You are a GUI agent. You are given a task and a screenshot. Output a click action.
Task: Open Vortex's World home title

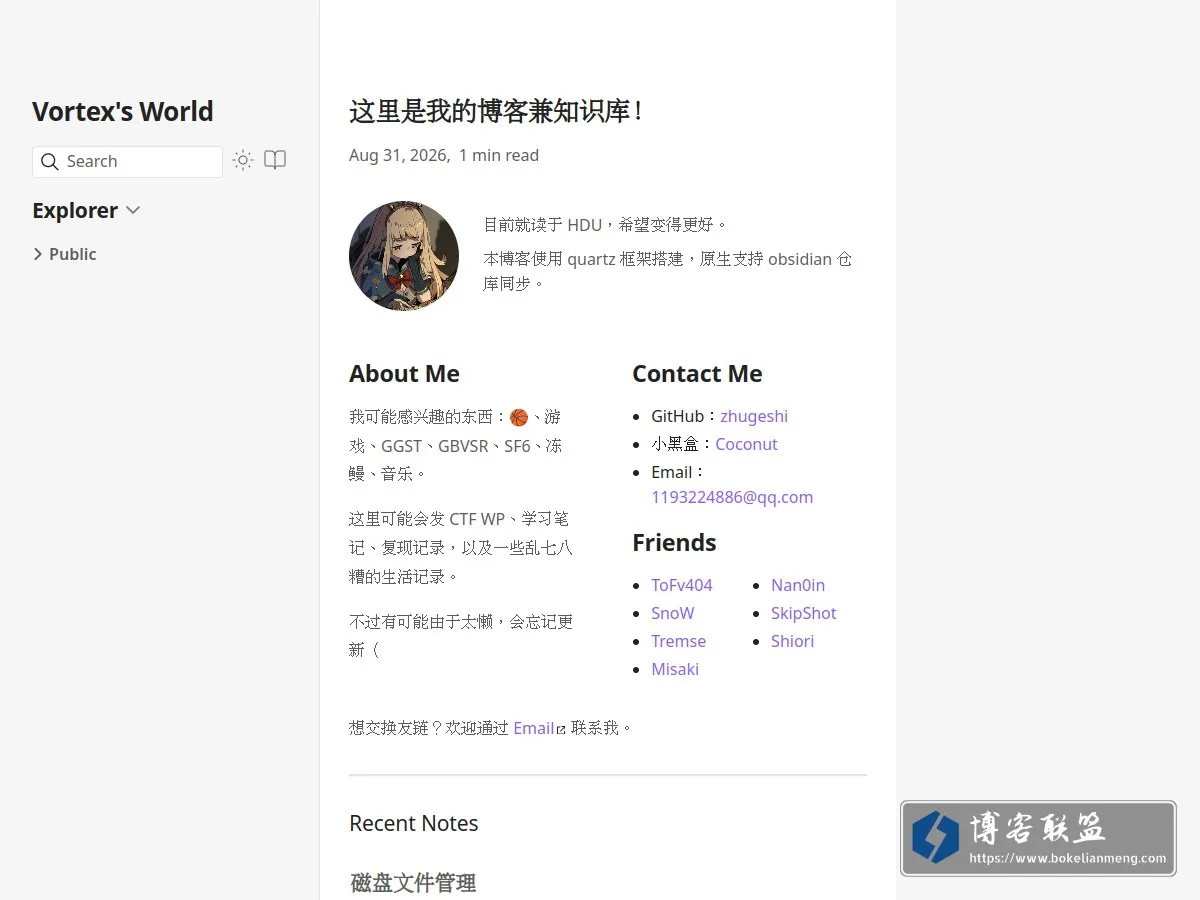pos(122,111)
